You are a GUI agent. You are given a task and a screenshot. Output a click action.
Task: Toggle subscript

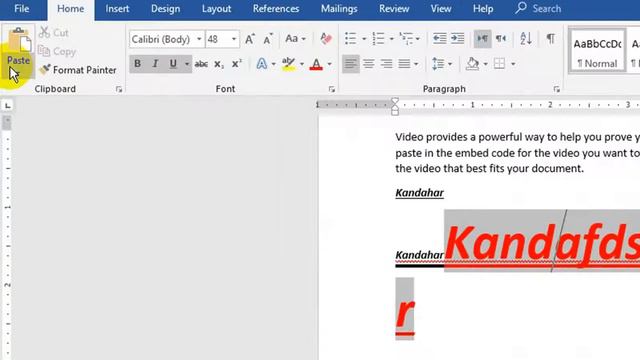[219, 64]
